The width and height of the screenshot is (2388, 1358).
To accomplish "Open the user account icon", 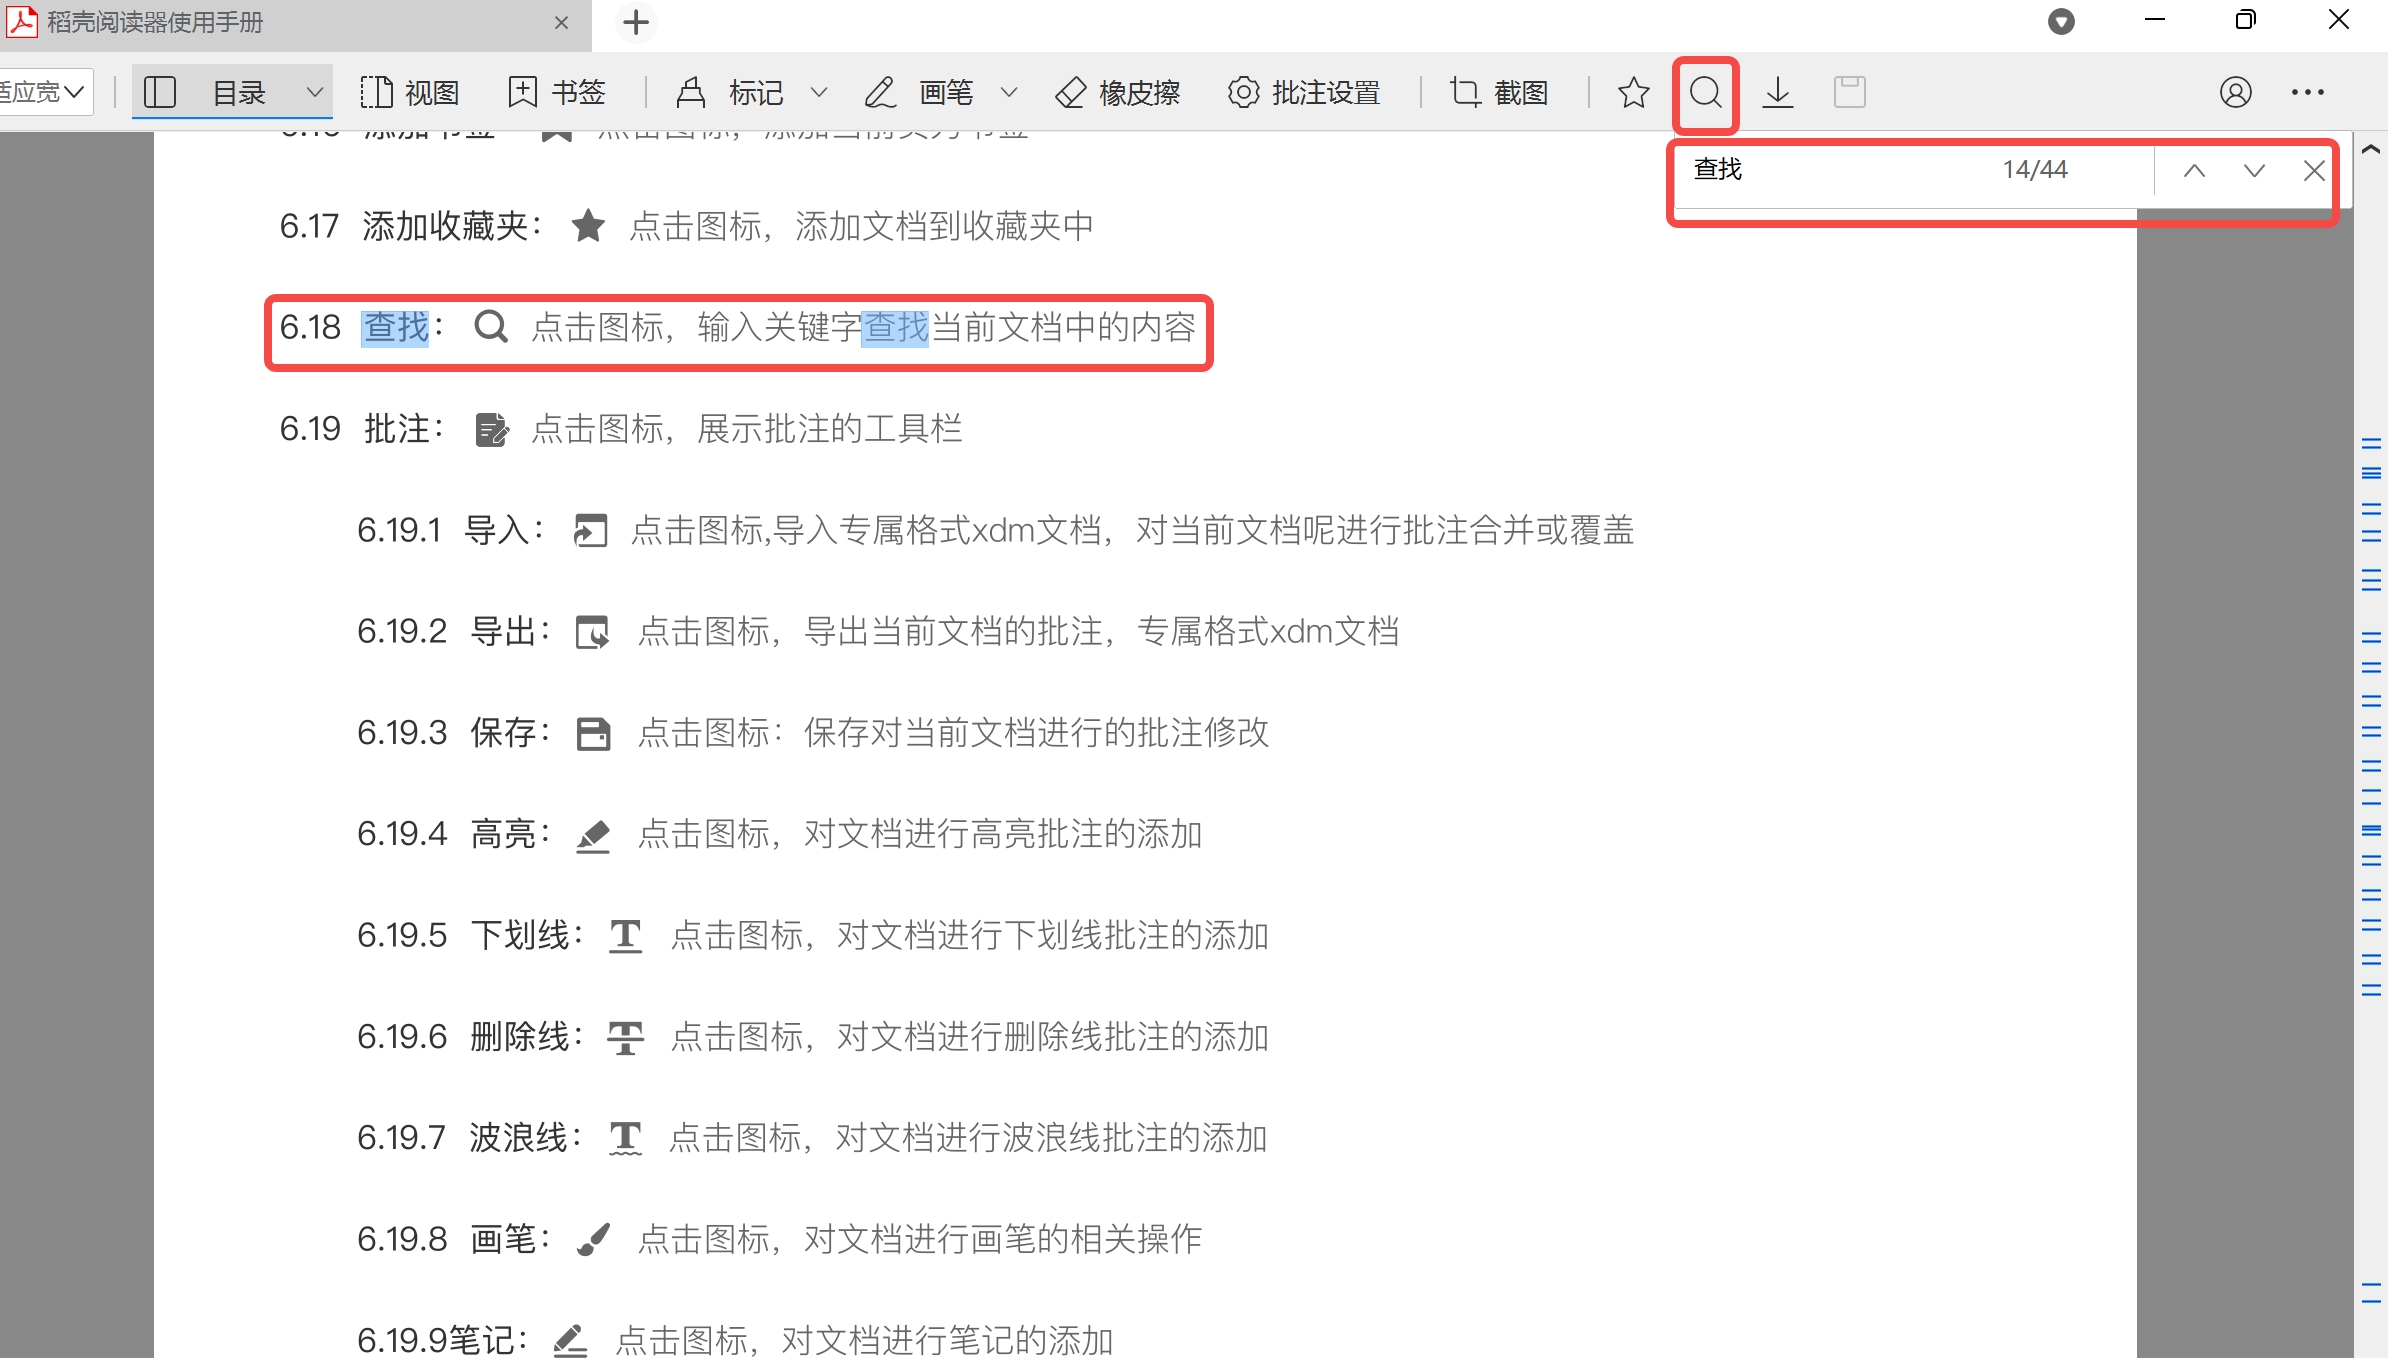I will click(2235, 93).
